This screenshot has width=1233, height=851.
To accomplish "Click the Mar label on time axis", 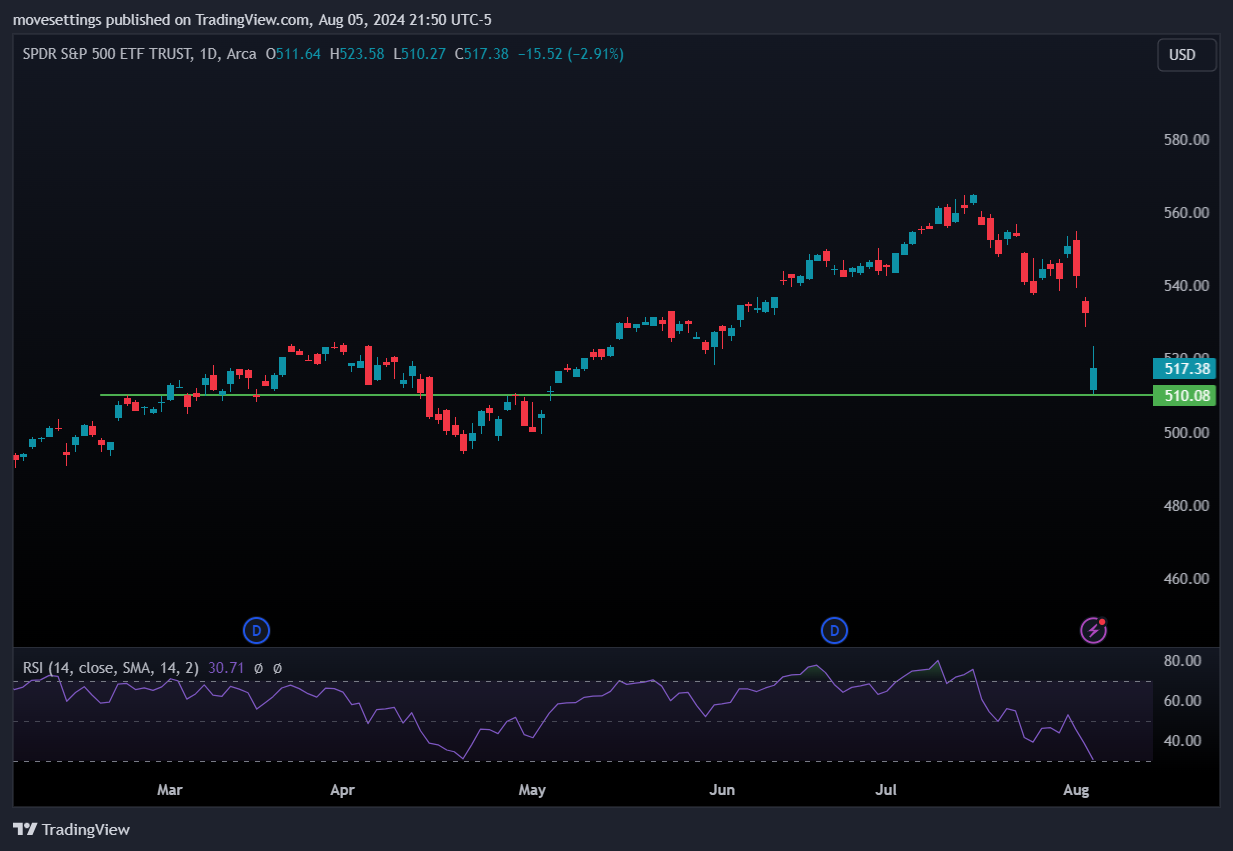I will (x=170, y=790).
